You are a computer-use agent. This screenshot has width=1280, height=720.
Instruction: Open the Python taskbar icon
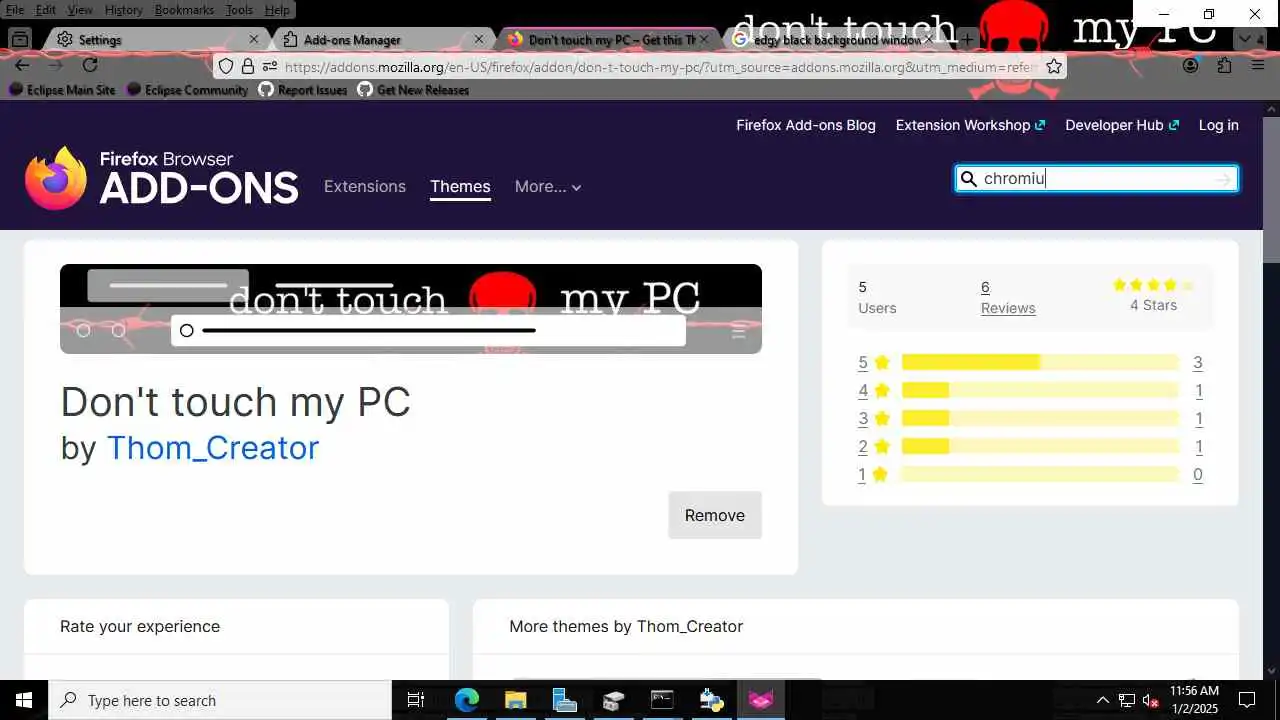(x=712, y=700)
